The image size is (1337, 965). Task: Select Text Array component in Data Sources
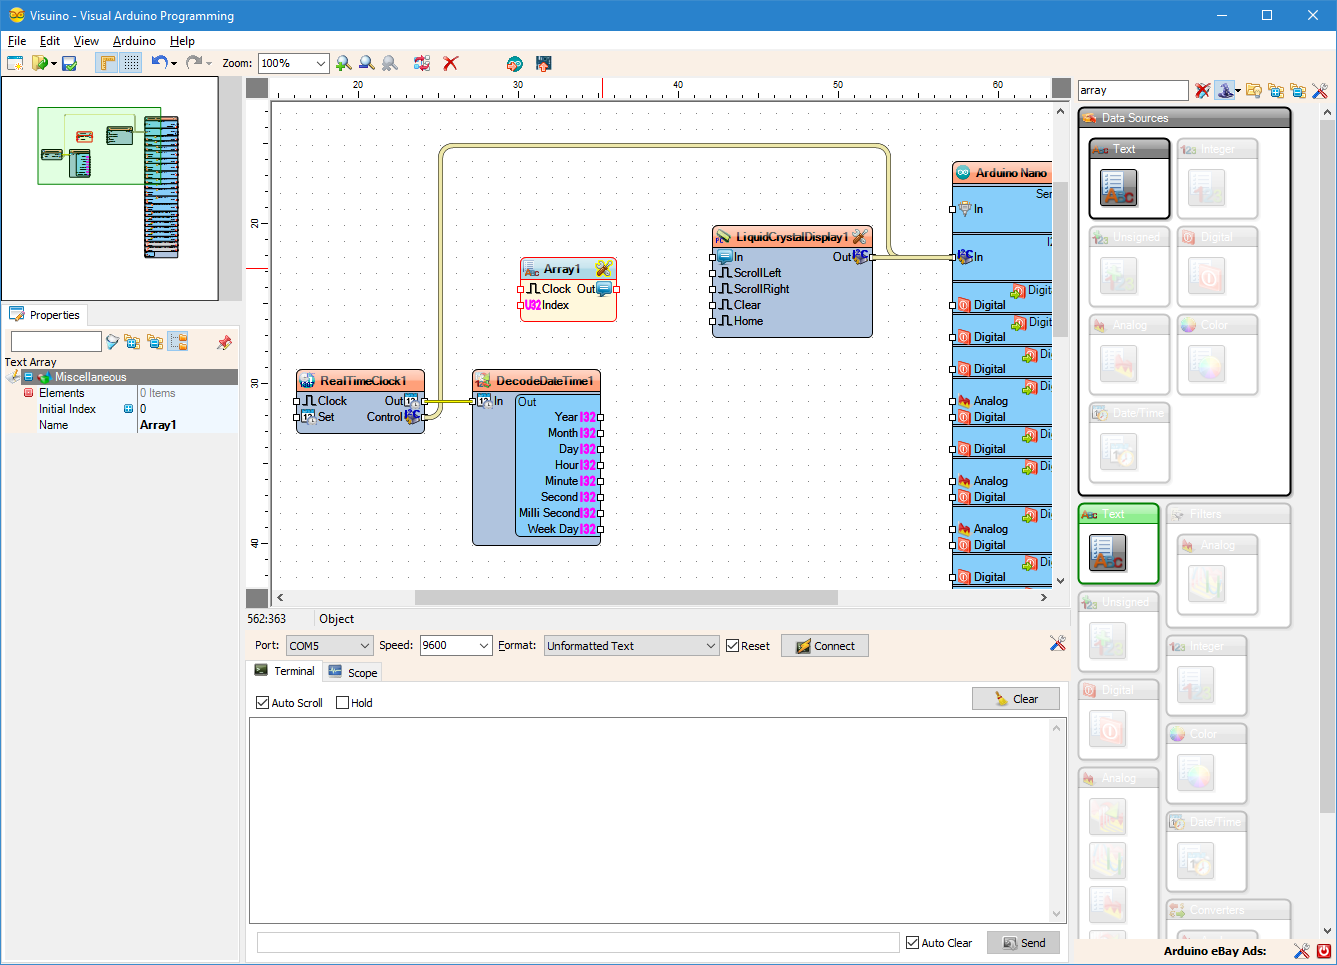point(1129,178)
